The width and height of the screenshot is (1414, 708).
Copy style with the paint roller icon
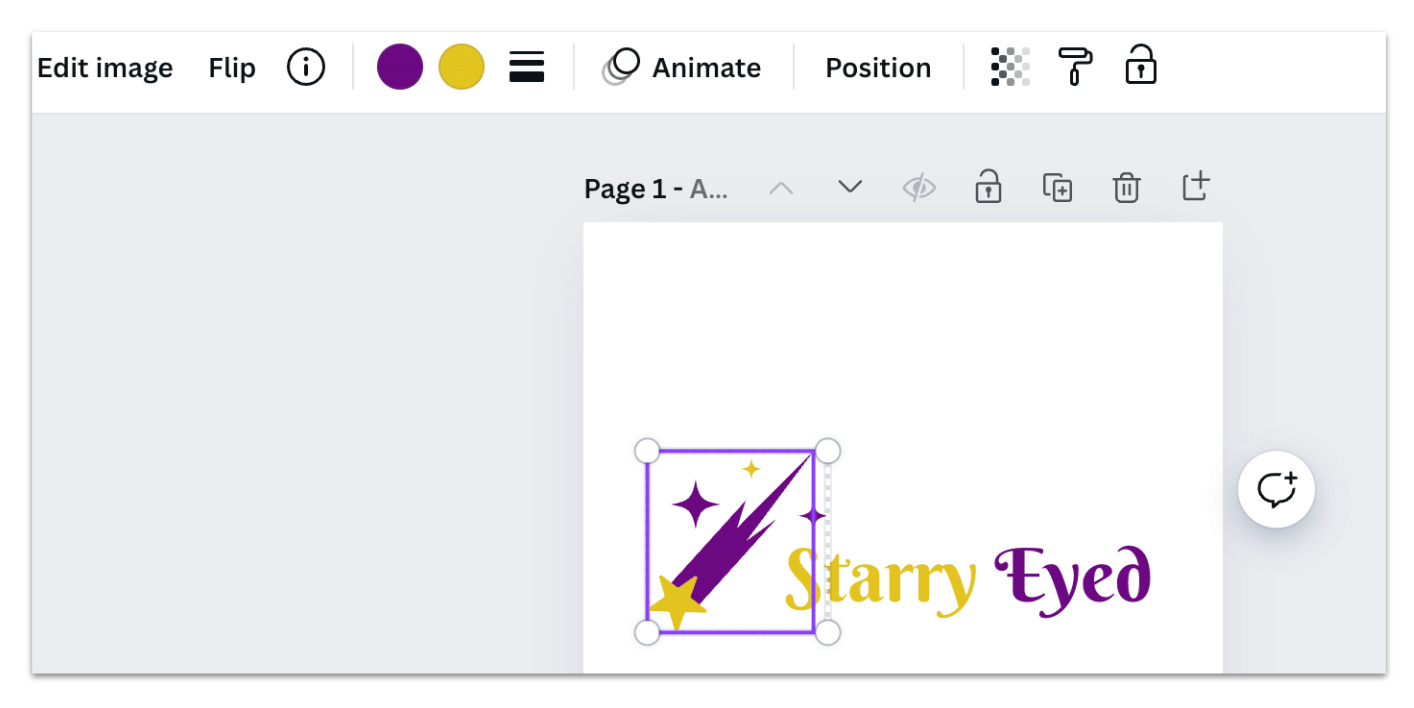click(1075, 66)
